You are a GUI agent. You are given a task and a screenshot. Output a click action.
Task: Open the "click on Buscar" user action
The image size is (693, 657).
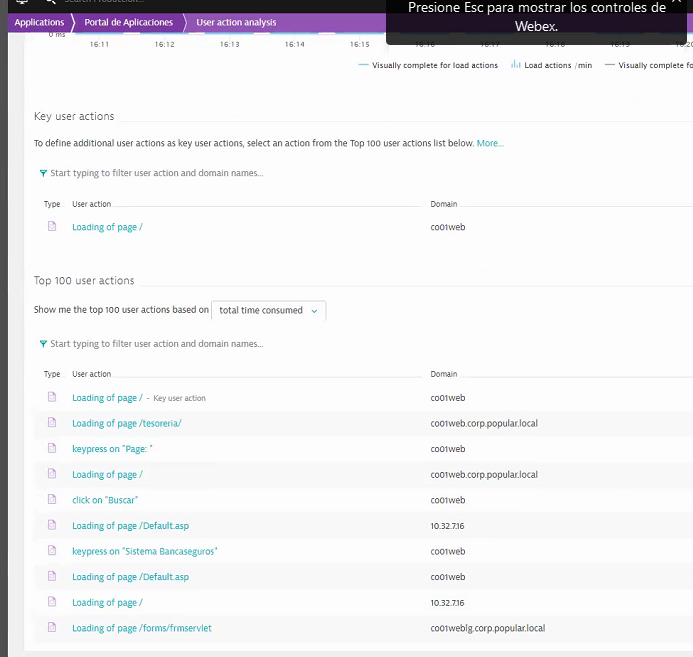click(x=105, y=500)
